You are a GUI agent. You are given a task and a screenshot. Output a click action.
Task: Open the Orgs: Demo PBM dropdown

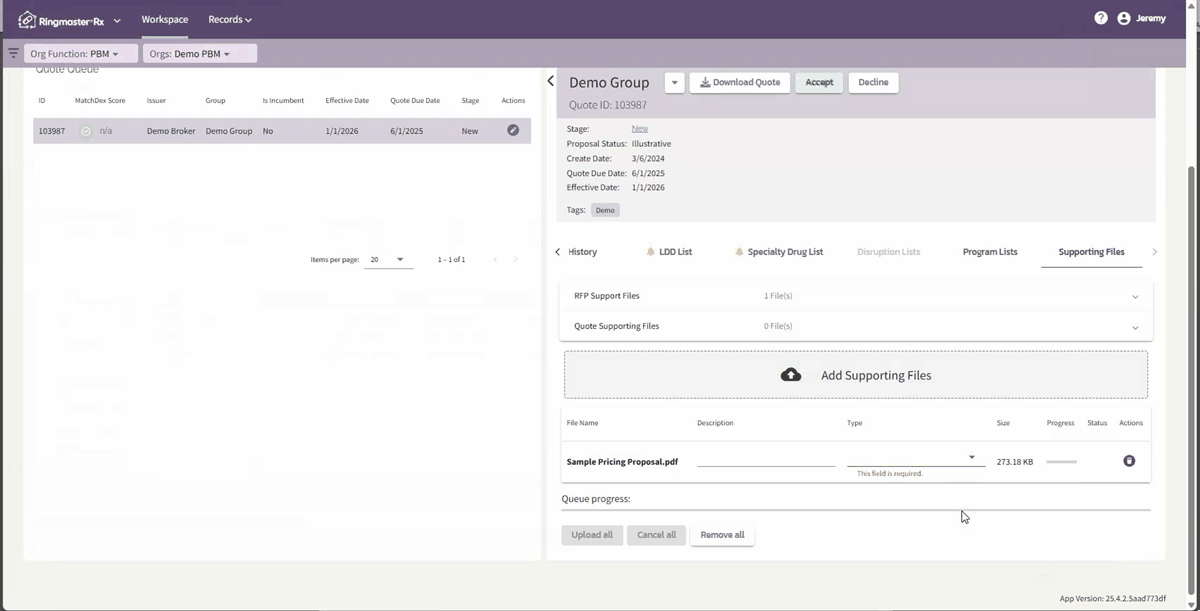[x=197, y=53]
